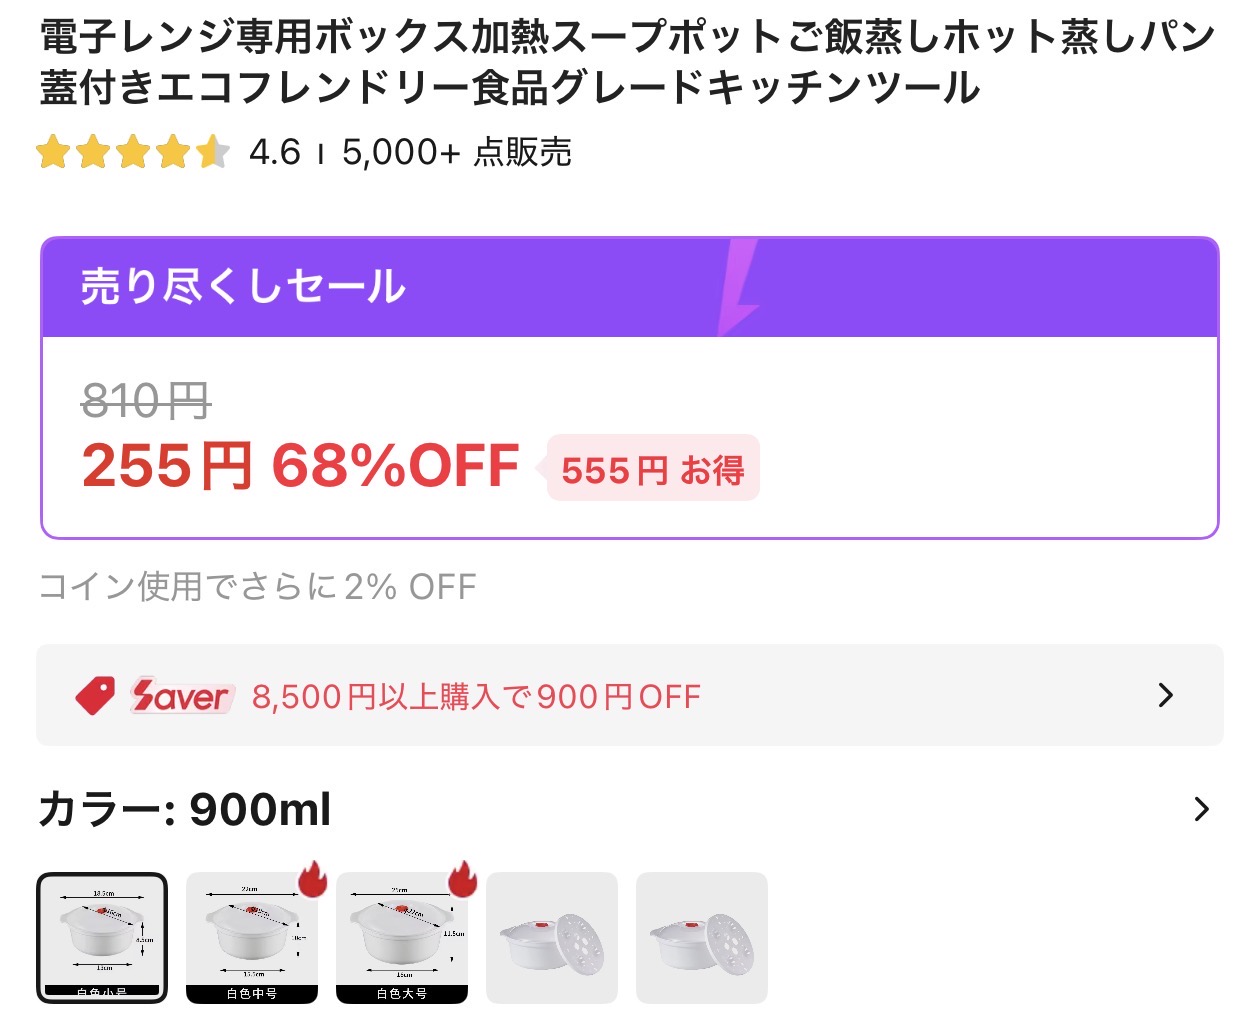This screenshot has width=1260, height=1019.
Task: Tap the コイン使用でさらに2% OFF text
Action: point(258,587)
